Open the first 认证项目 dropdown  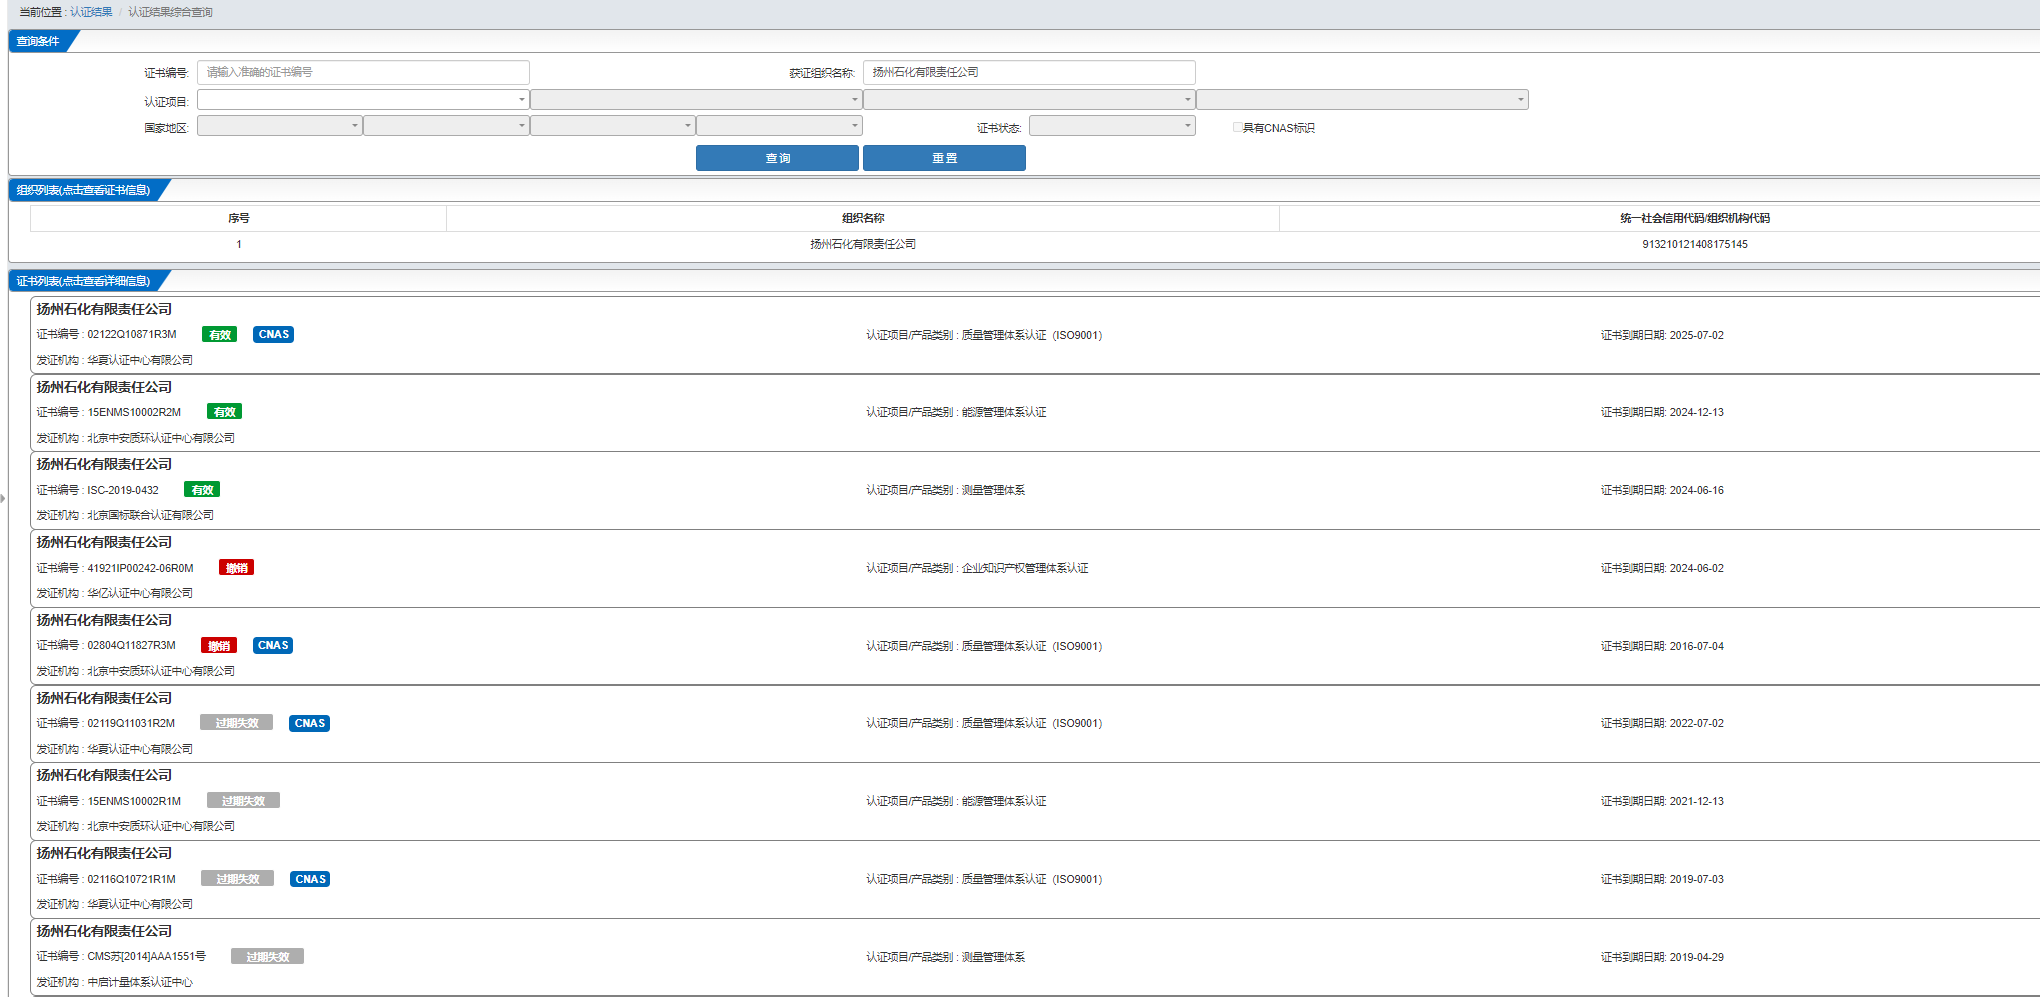click(x=363, y=99)
